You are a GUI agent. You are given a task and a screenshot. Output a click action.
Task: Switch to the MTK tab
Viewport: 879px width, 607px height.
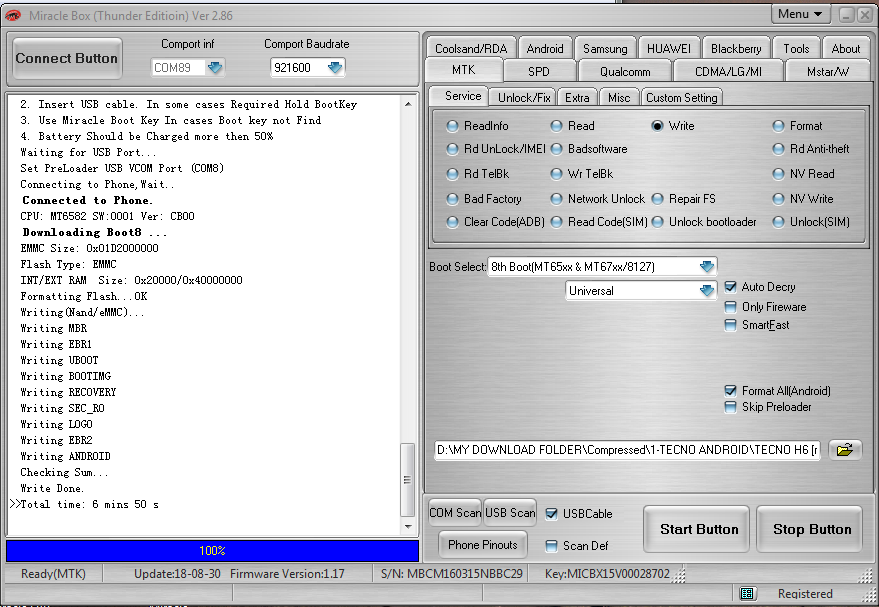coord(464,70)
